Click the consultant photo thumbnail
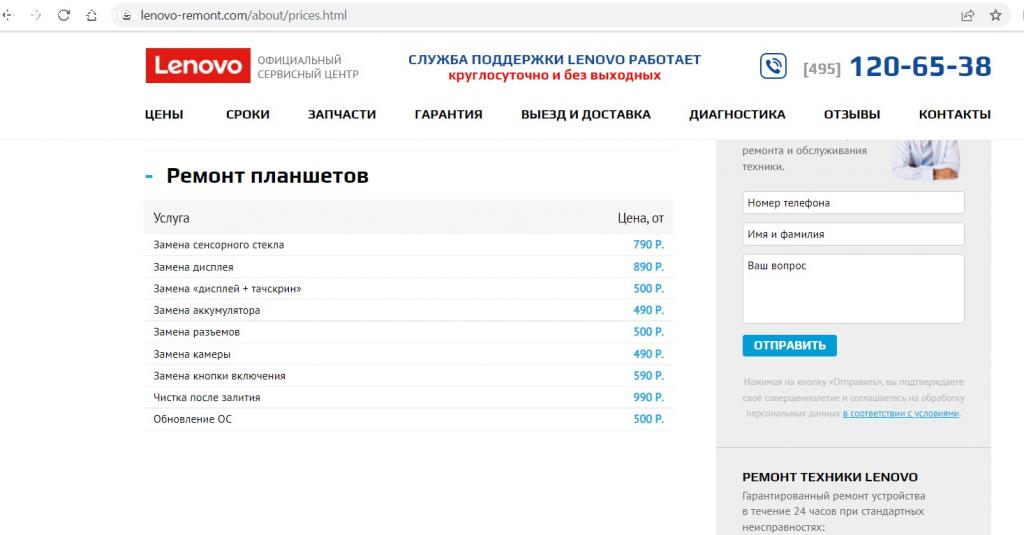The width and height of the screenshot is (1024, 535). pyautogui.click(x=927, y=159)
